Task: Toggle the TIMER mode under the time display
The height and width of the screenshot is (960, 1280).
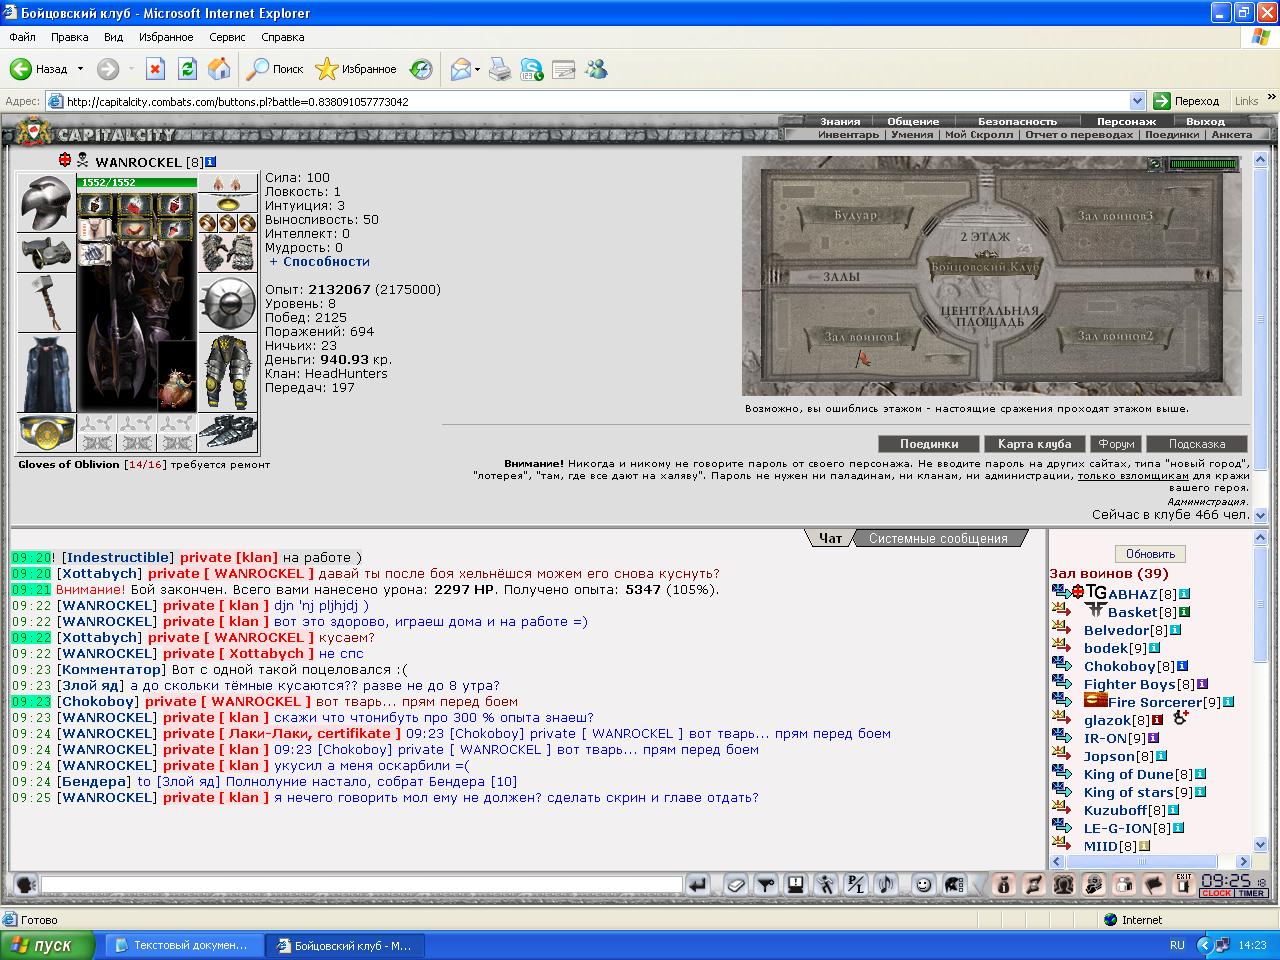Action: (1251, 893)
